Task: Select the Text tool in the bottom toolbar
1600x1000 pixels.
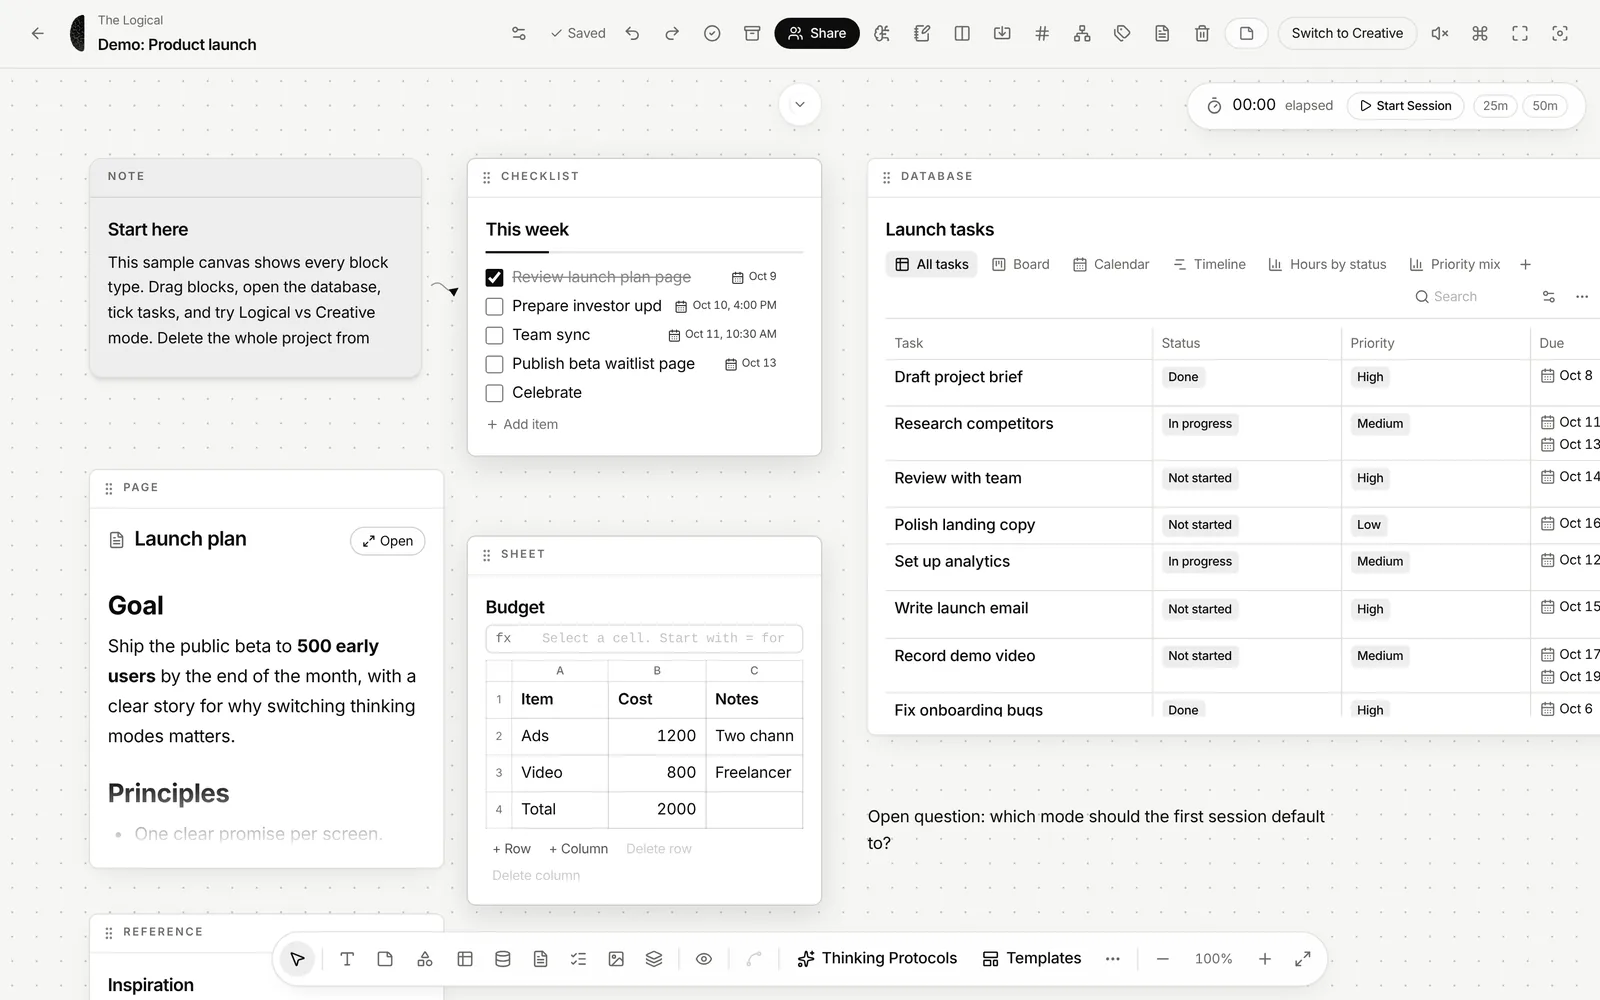Action: 347,959
